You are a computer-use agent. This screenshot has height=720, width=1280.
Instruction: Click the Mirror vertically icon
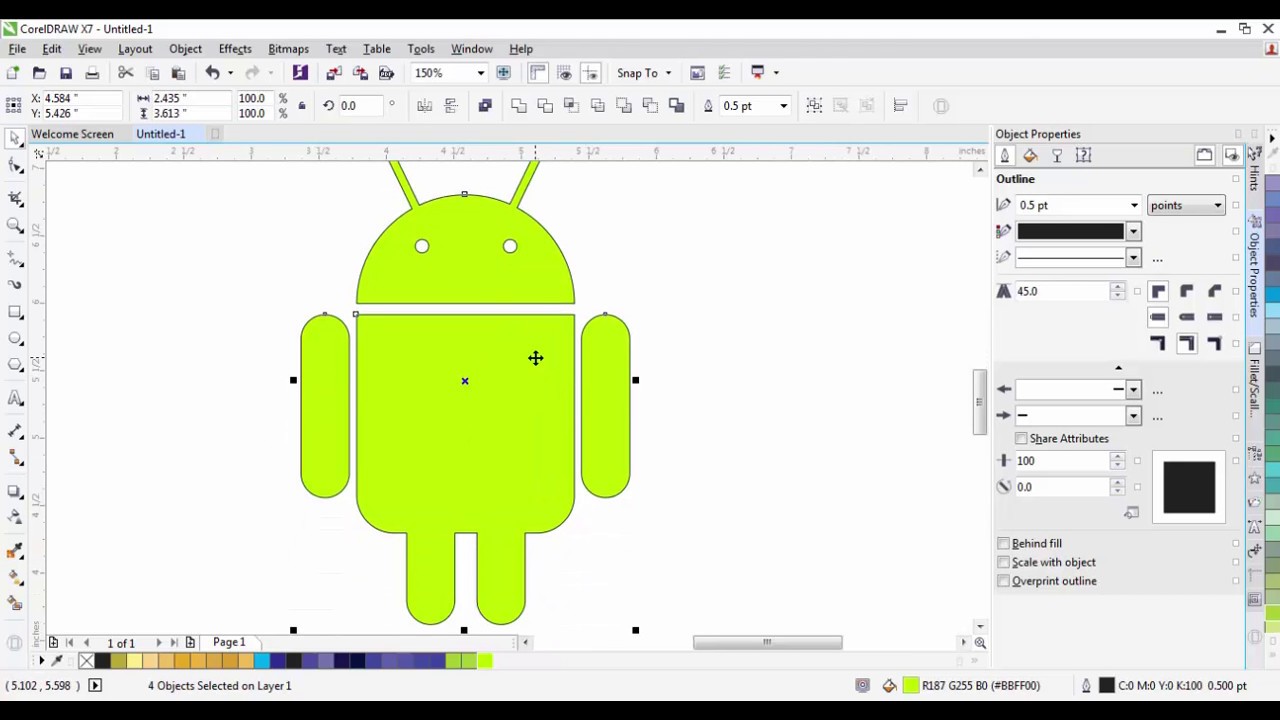[x=450, y=106]
